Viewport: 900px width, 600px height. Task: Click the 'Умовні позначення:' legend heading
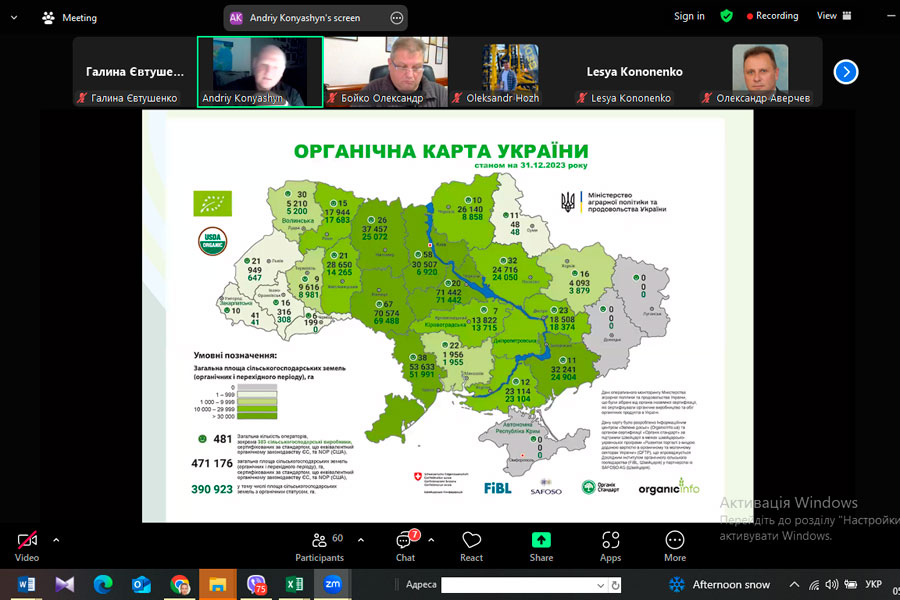[x=235, y=355]
